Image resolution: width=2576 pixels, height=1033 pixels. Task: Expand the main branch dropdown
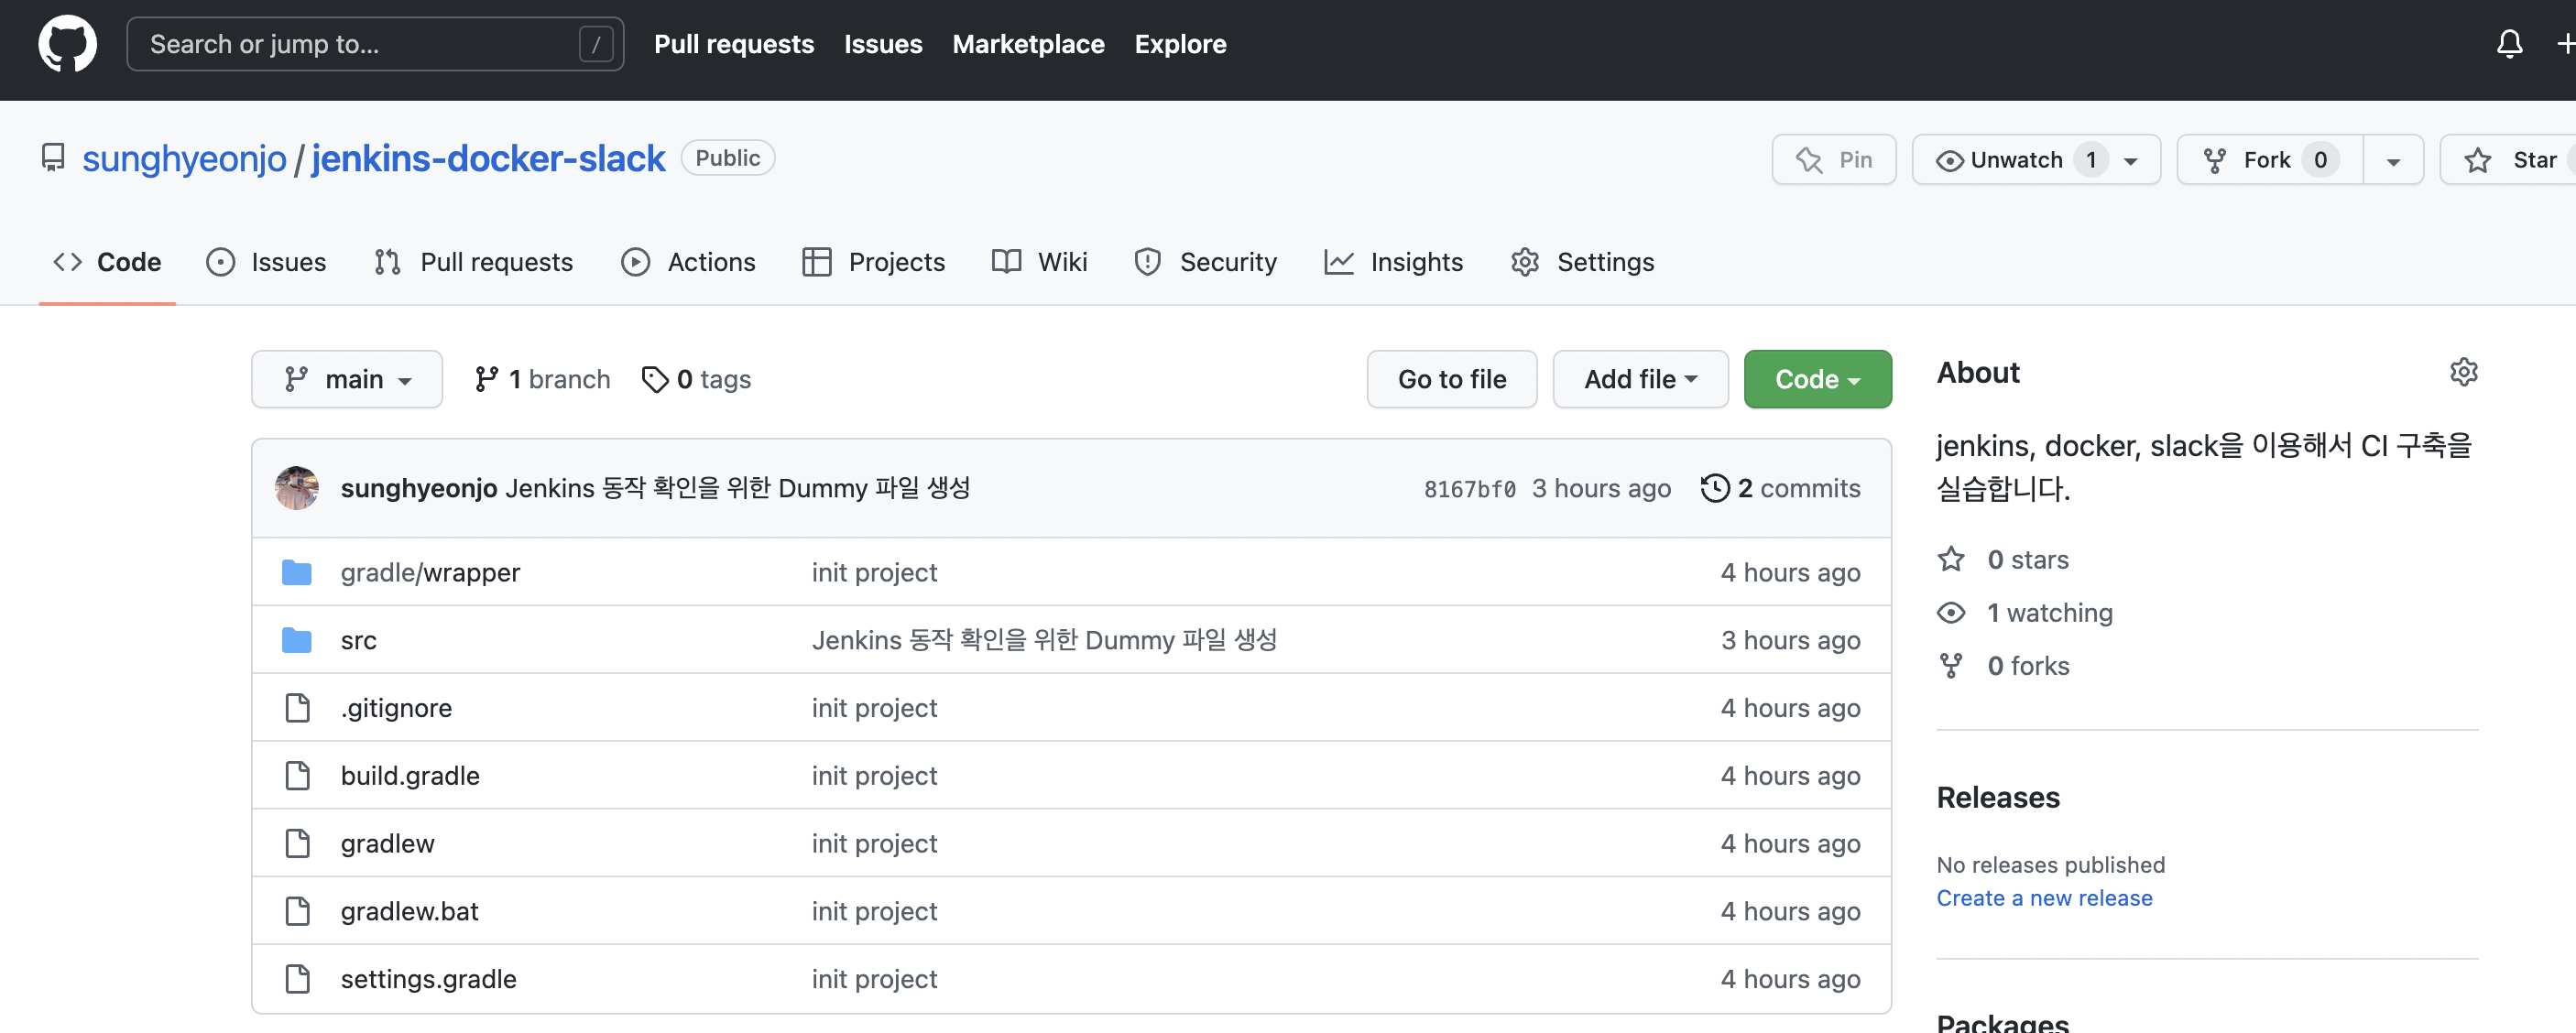coord(347,379)
